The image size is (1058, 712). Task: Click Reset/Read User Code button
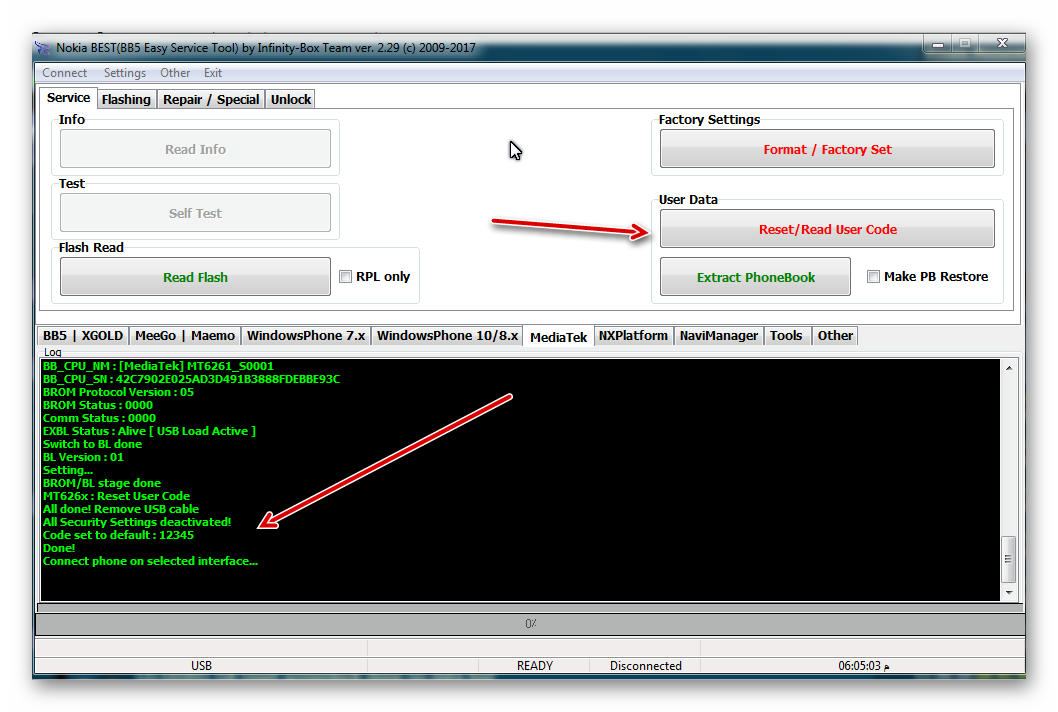pyautogui.click(x=827, y=229)
